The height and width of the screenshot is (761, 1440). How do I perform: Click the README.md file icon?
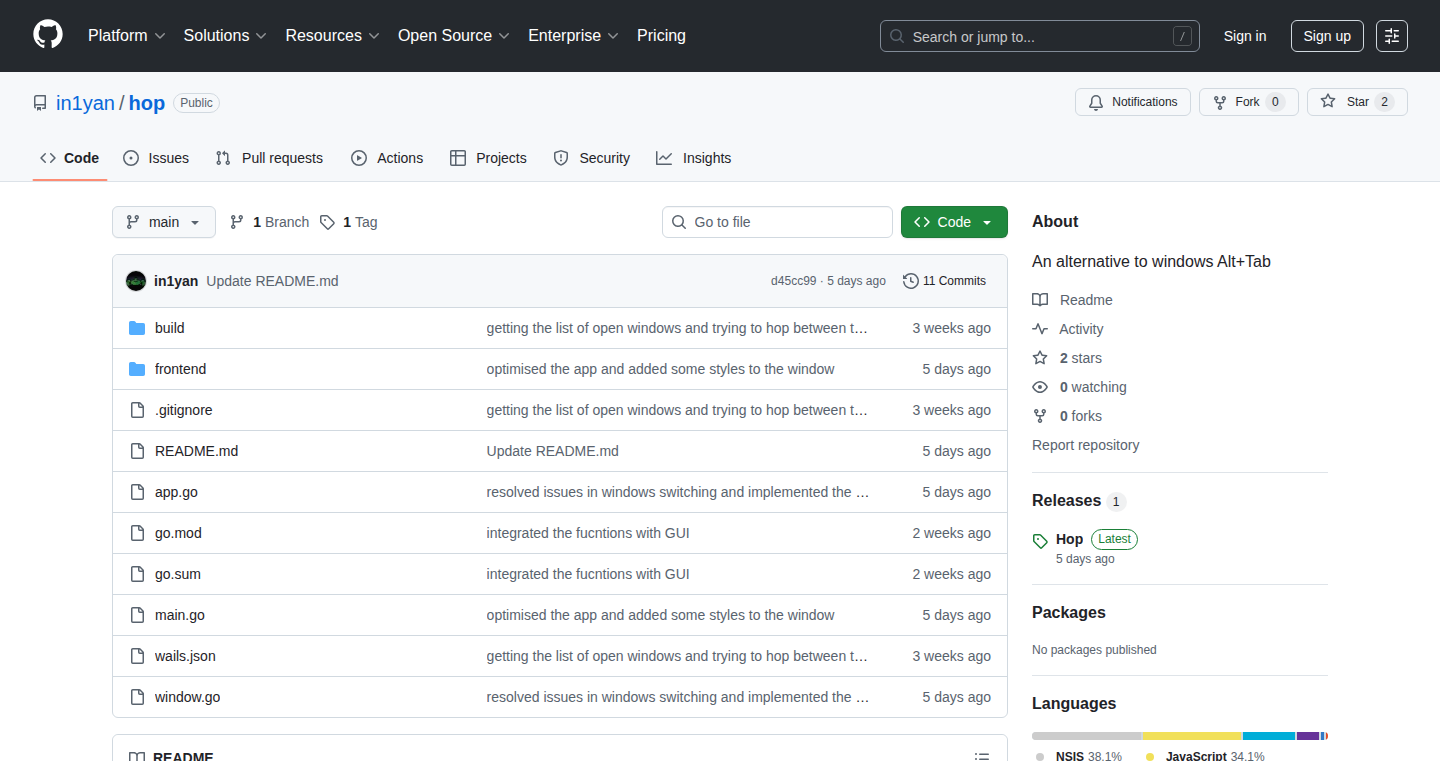[137, 451]
